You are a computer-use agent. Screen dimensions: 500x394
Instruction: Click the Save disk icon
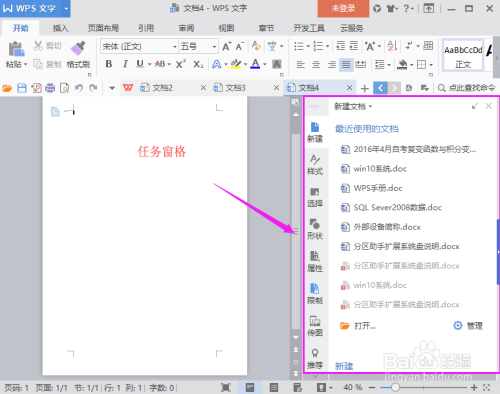[22, 88]
